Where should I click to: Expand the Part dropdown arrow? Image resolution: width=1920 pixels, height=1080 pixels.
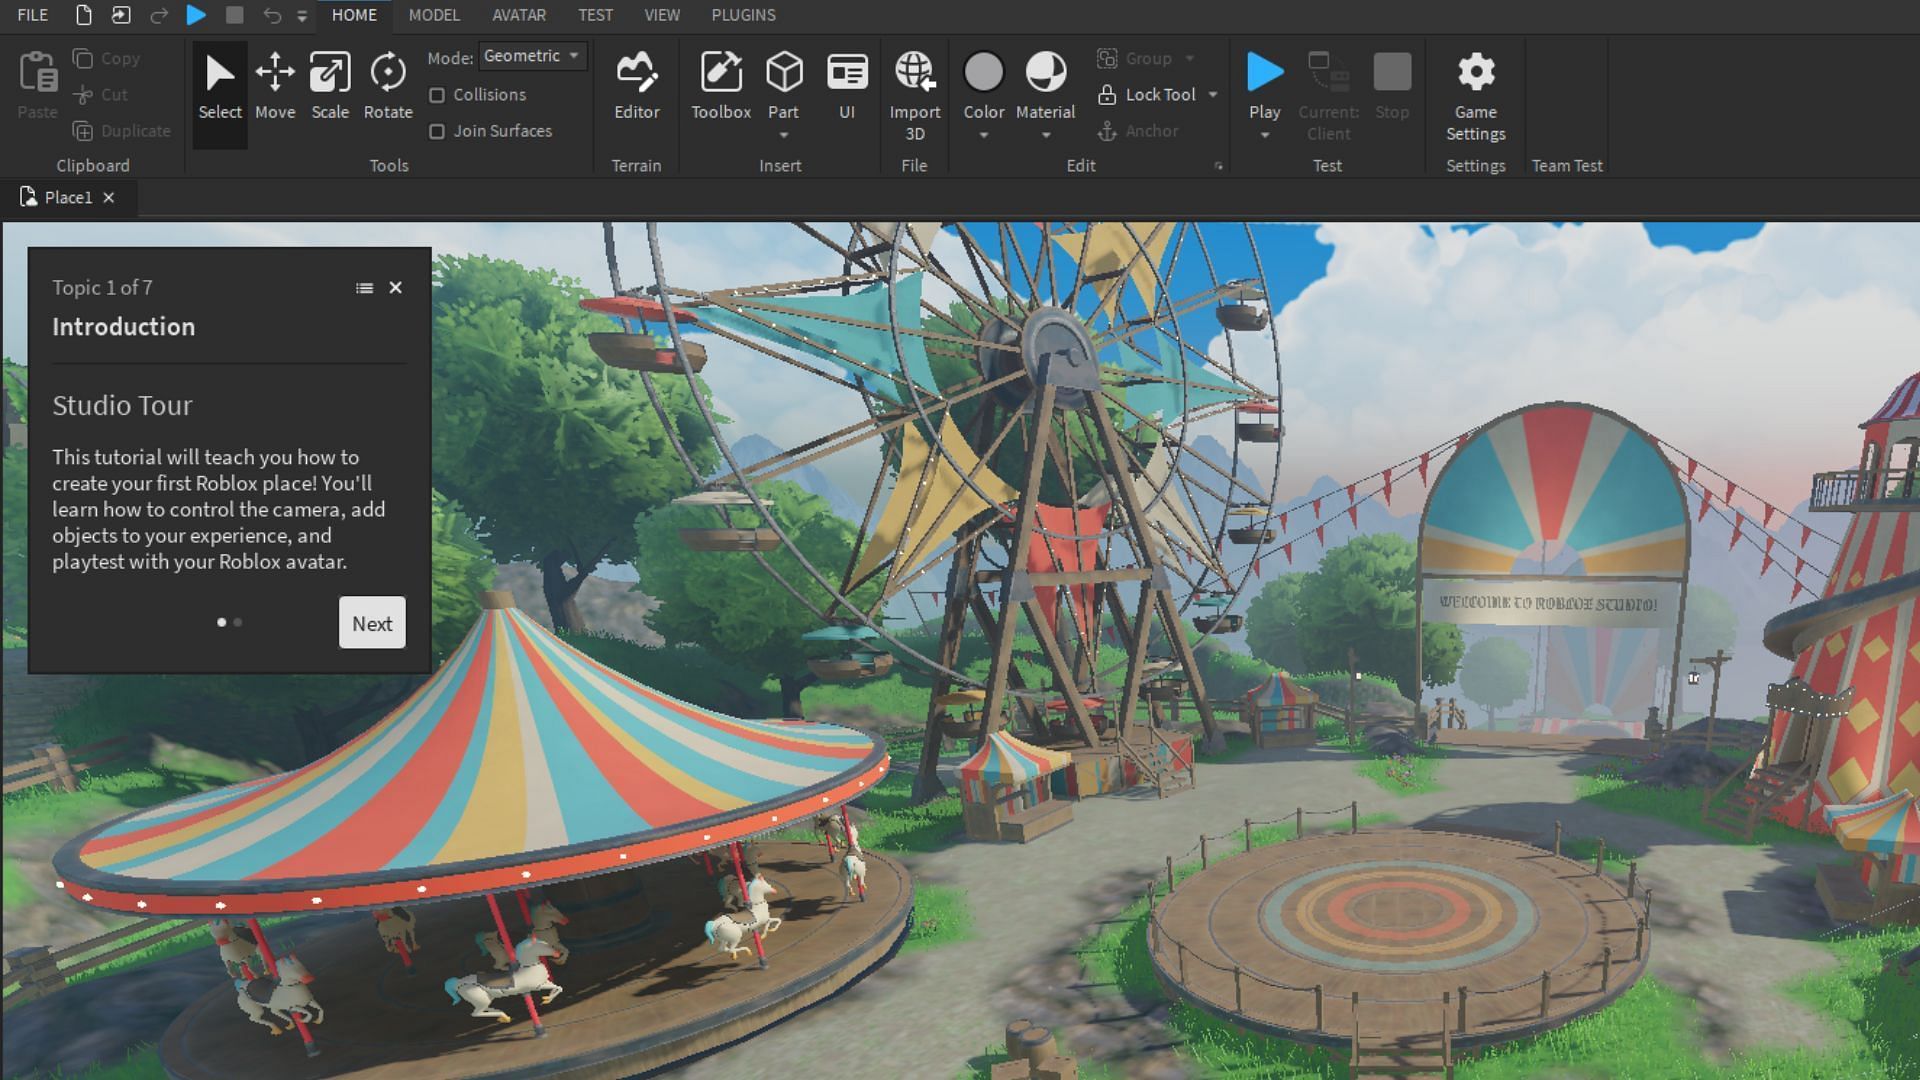784,135
